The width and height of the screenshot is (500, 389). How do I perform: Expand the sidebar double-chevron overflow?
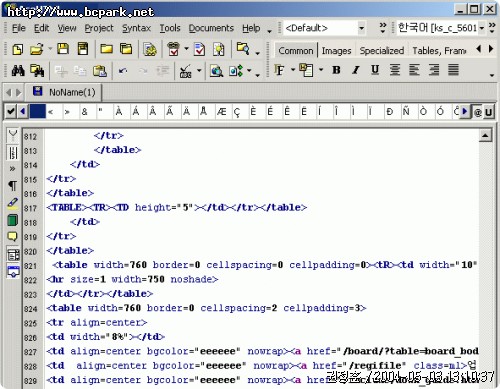(13, 169)
